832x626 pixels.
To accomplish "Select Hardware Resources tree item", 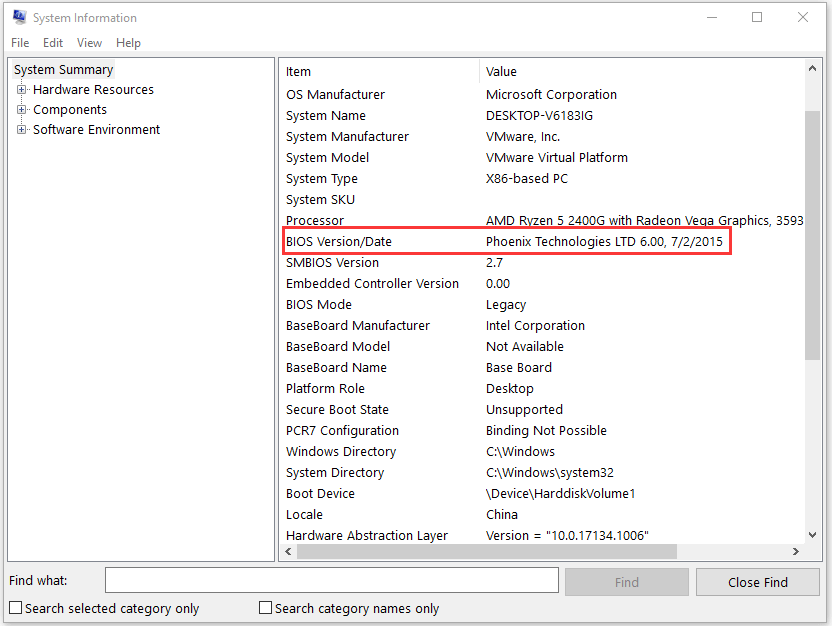I will click(x=93, y=90).
